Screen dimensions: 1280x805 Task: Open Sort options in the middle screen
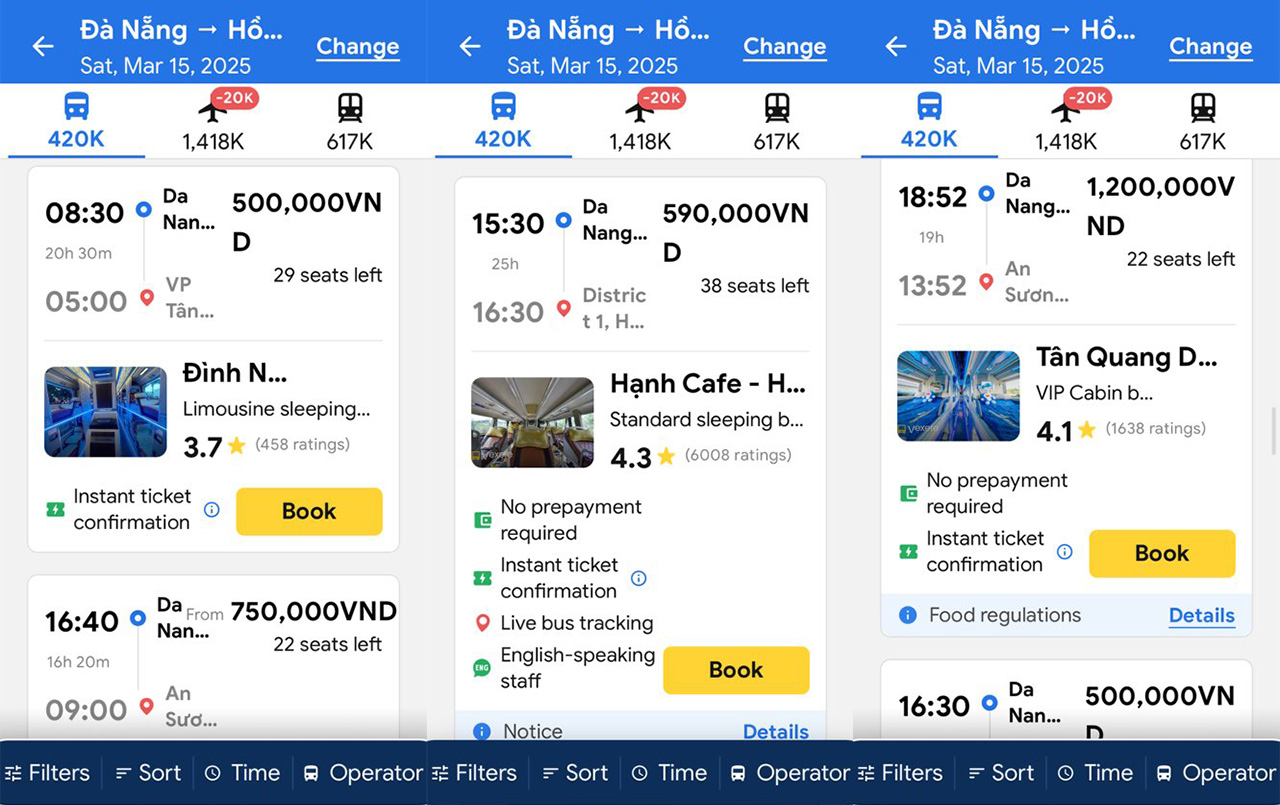[x=574, y=773]
